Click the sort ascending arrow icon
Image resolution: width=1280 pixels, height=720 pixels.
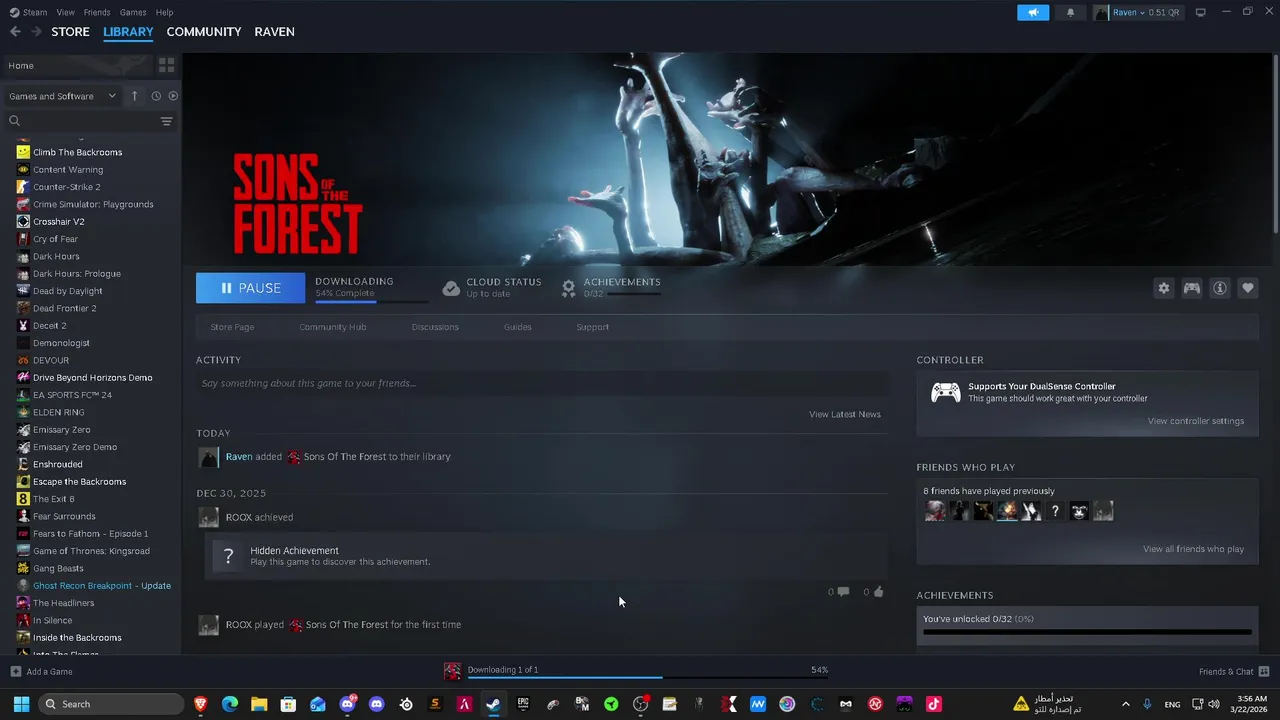(135, 96)
